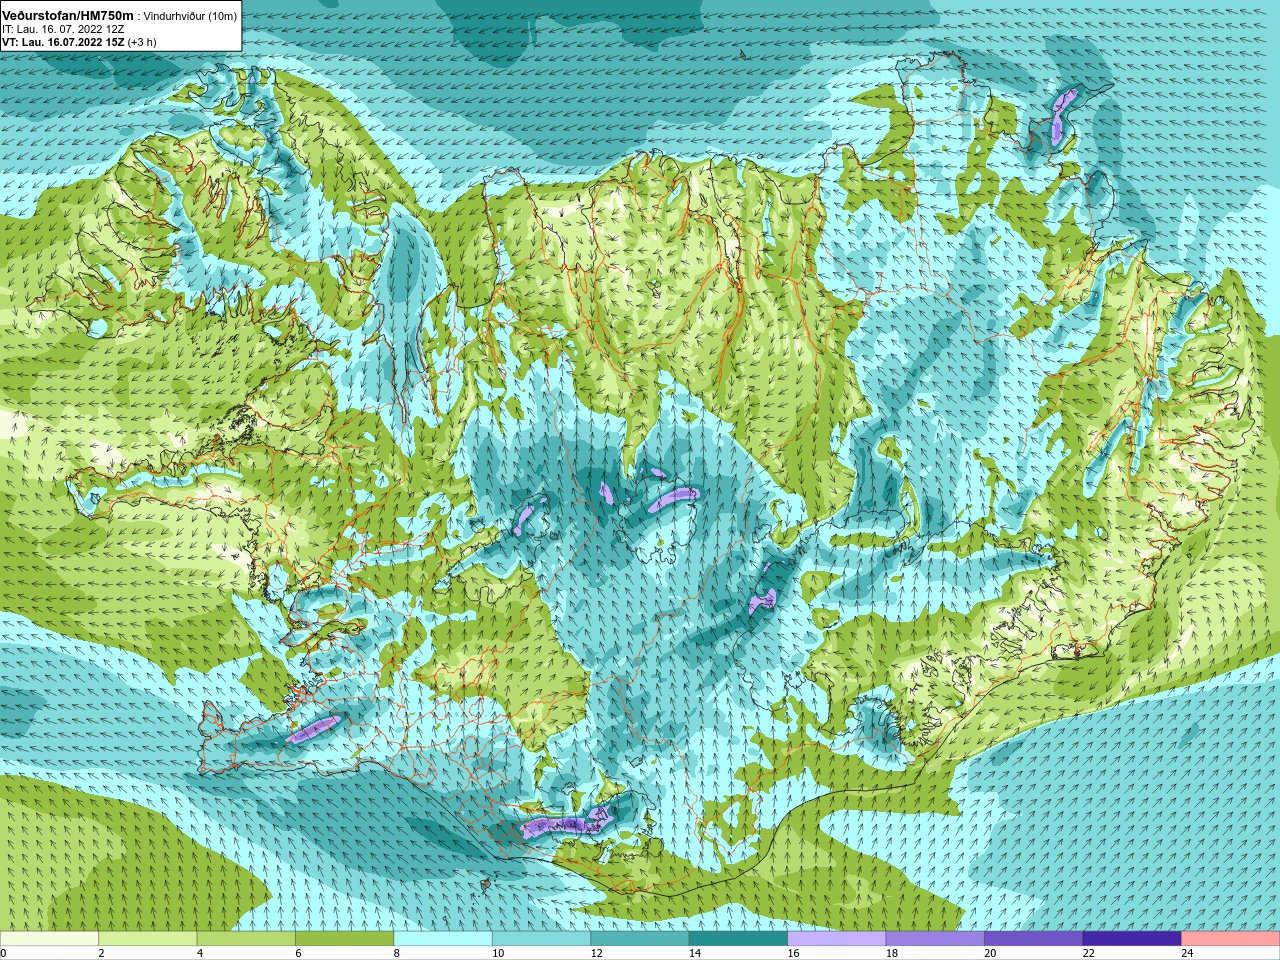This screenshot has width=1280, height=960.
Task: Select the "VT: Lau. 16.07.2022 15Z (+3 h)" line
Action: [79, 42]
